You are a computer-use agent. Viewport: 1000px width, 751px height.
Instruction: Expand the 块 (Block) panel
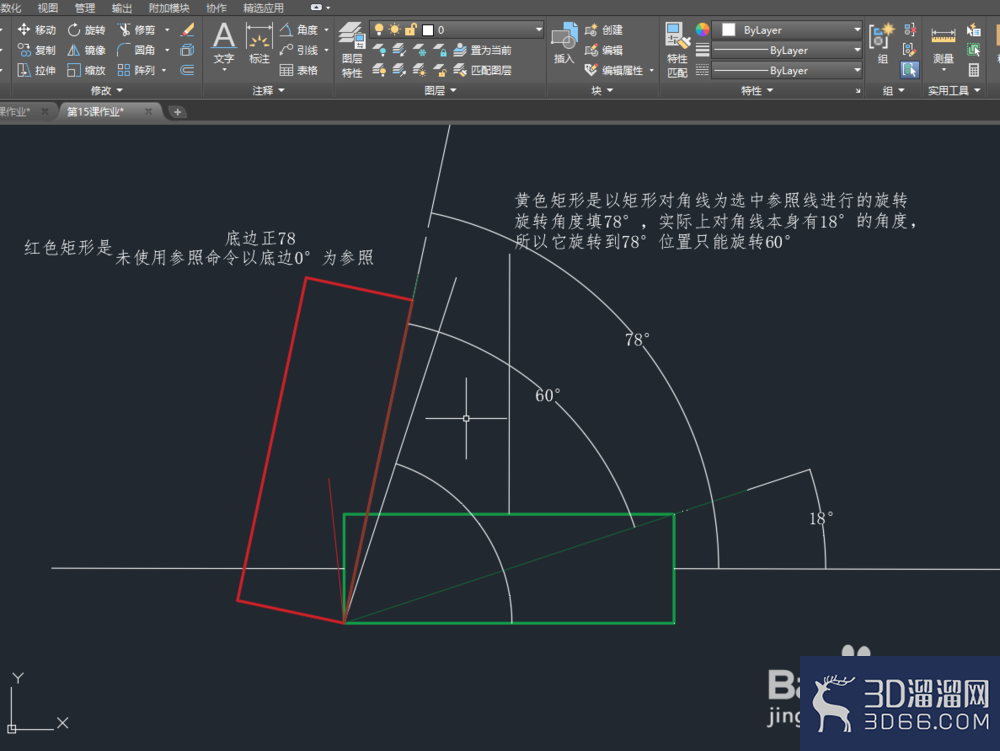602,91
